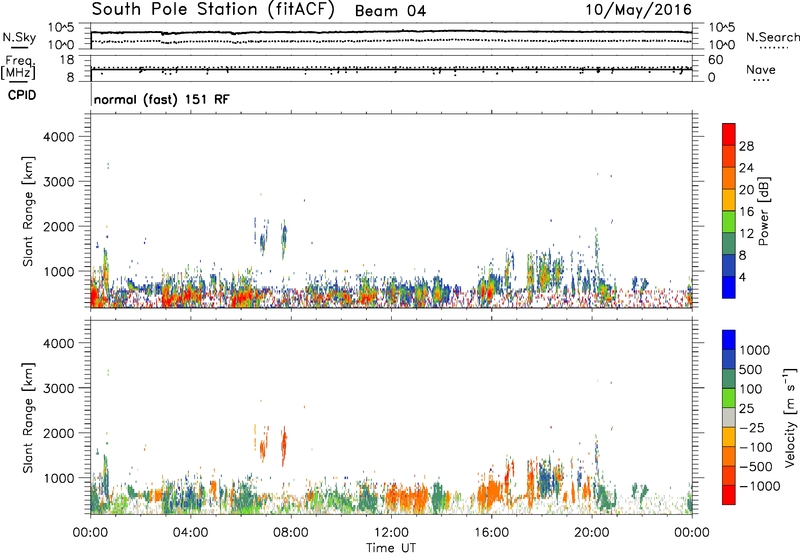Click the 'N.Search' legend label

(x=773, y=37)
